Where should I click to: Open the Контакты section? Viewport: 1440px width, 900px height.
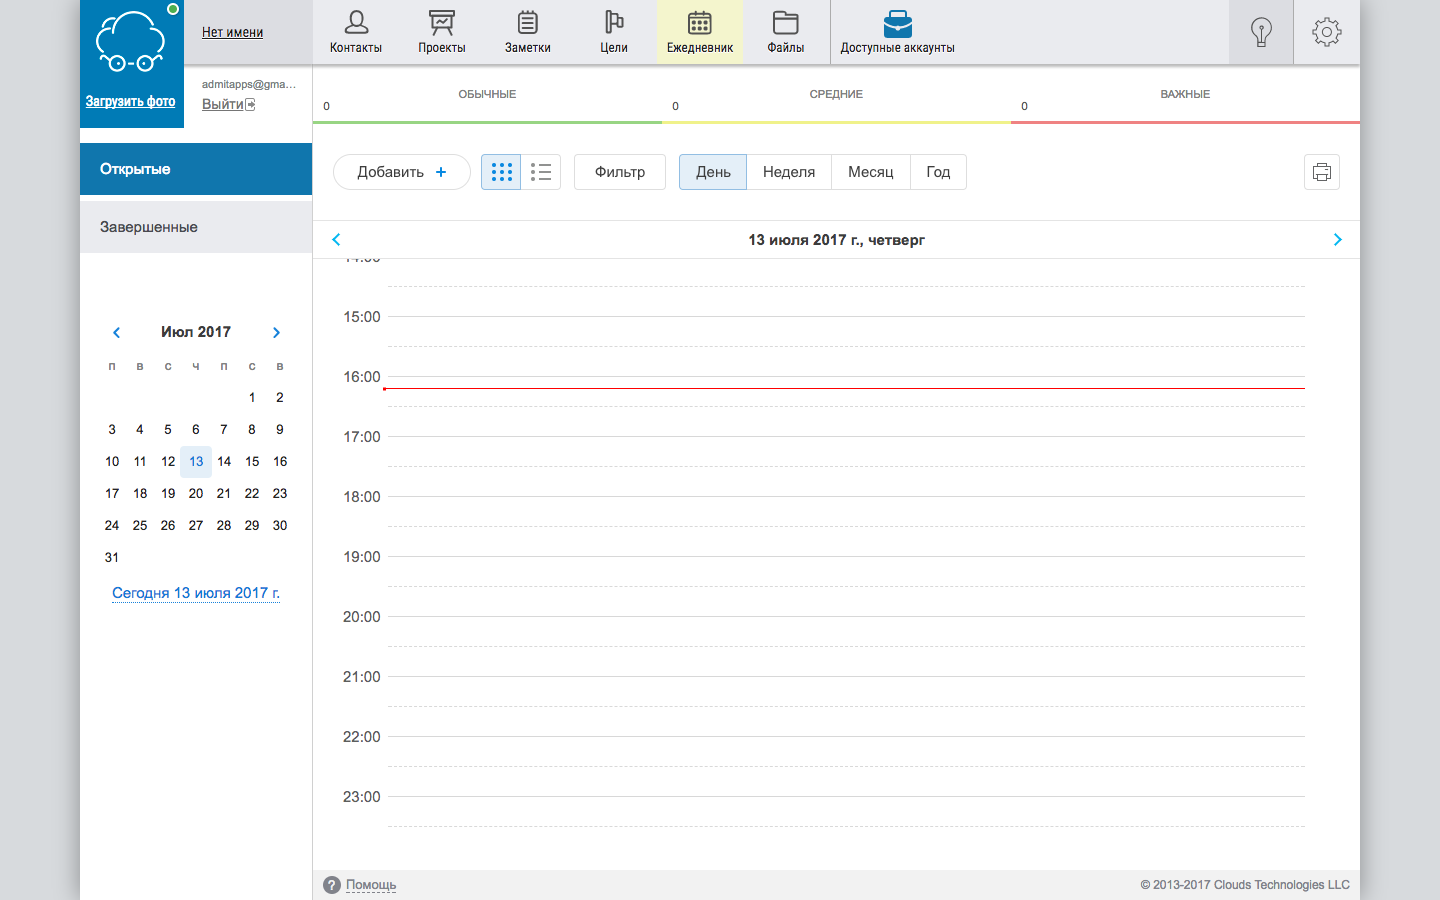coord(356,31)
